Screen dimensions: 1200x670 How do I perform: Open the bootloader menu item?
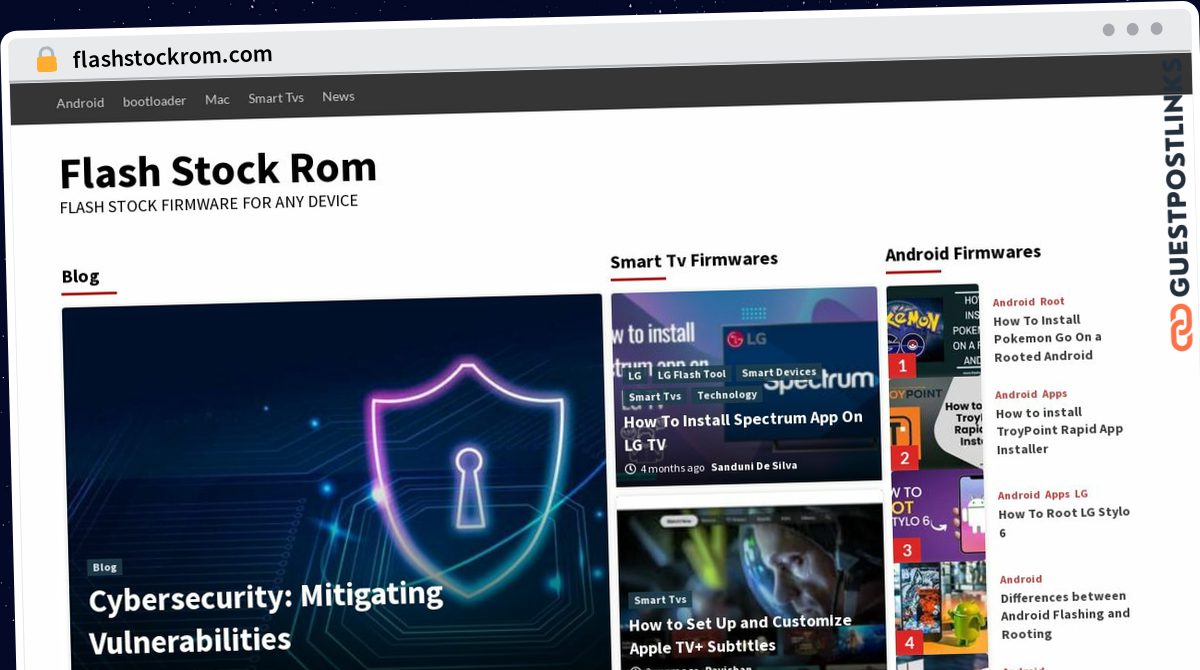point(154,101)
